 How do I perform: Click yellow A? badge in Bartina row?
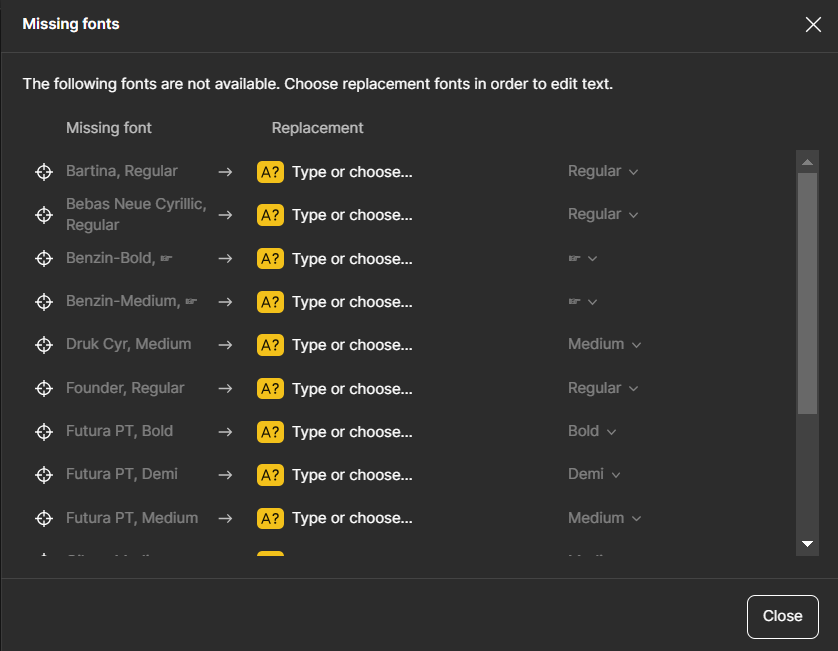(270, 172)
